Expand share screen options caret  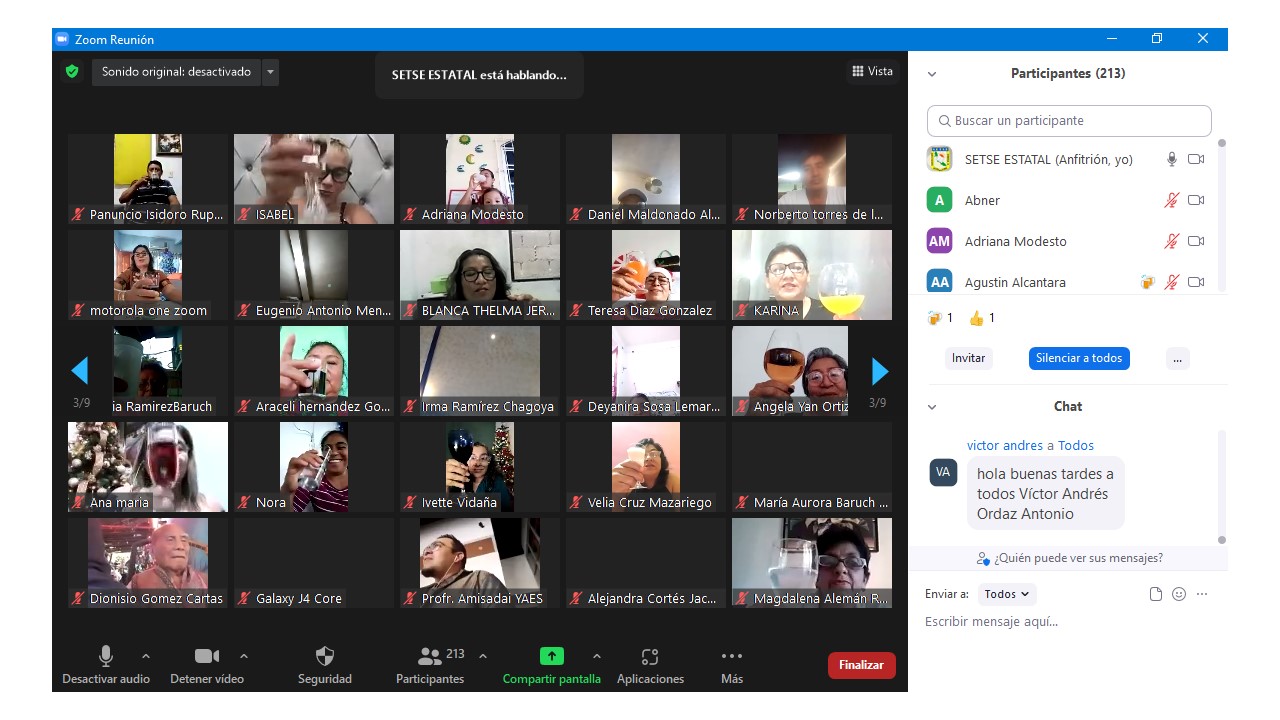point(597,656)
